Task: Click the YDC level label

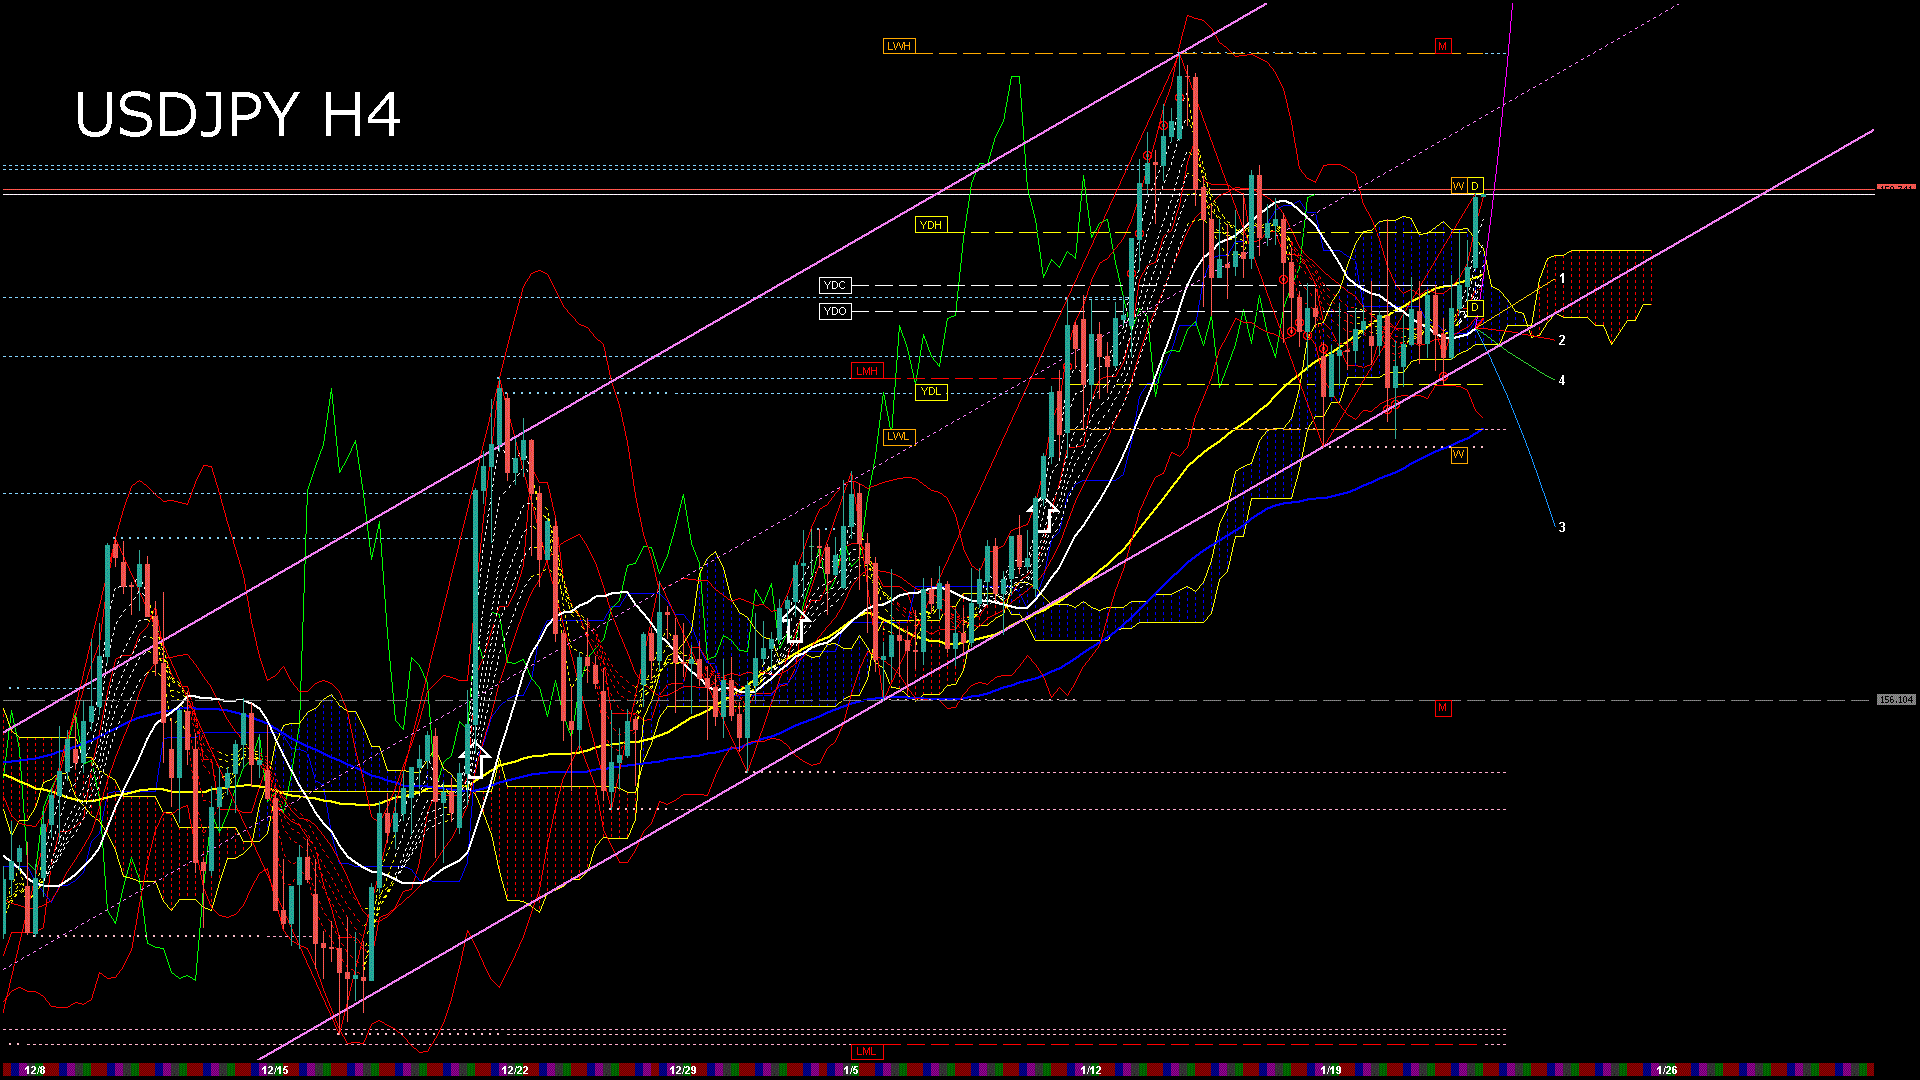Action: pyautogui.click(x=836, y=284)
